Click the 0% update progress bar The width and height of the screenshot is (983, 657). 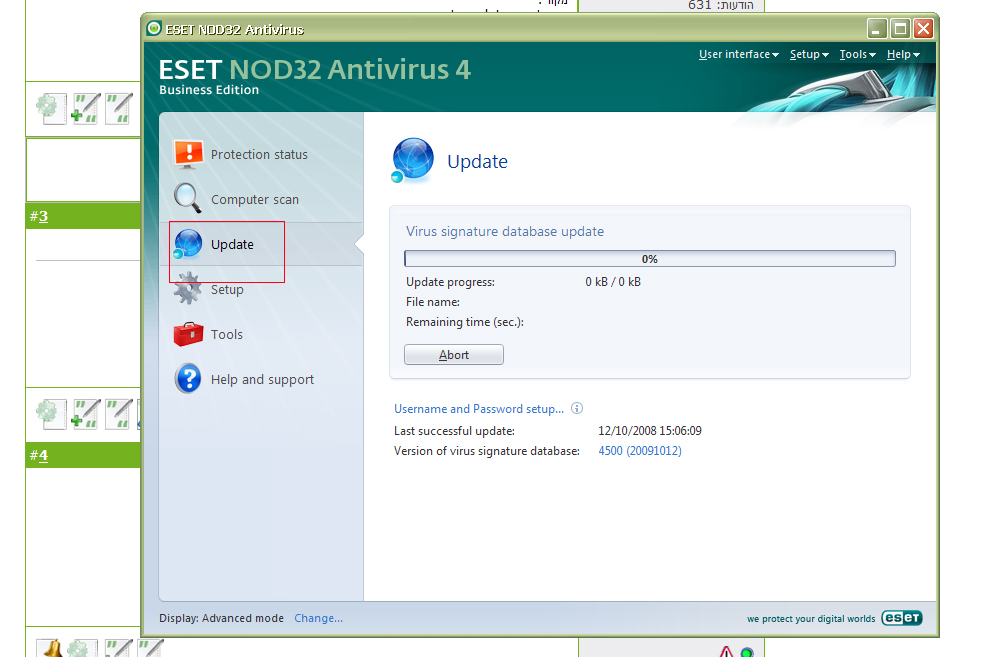[649, 259]
